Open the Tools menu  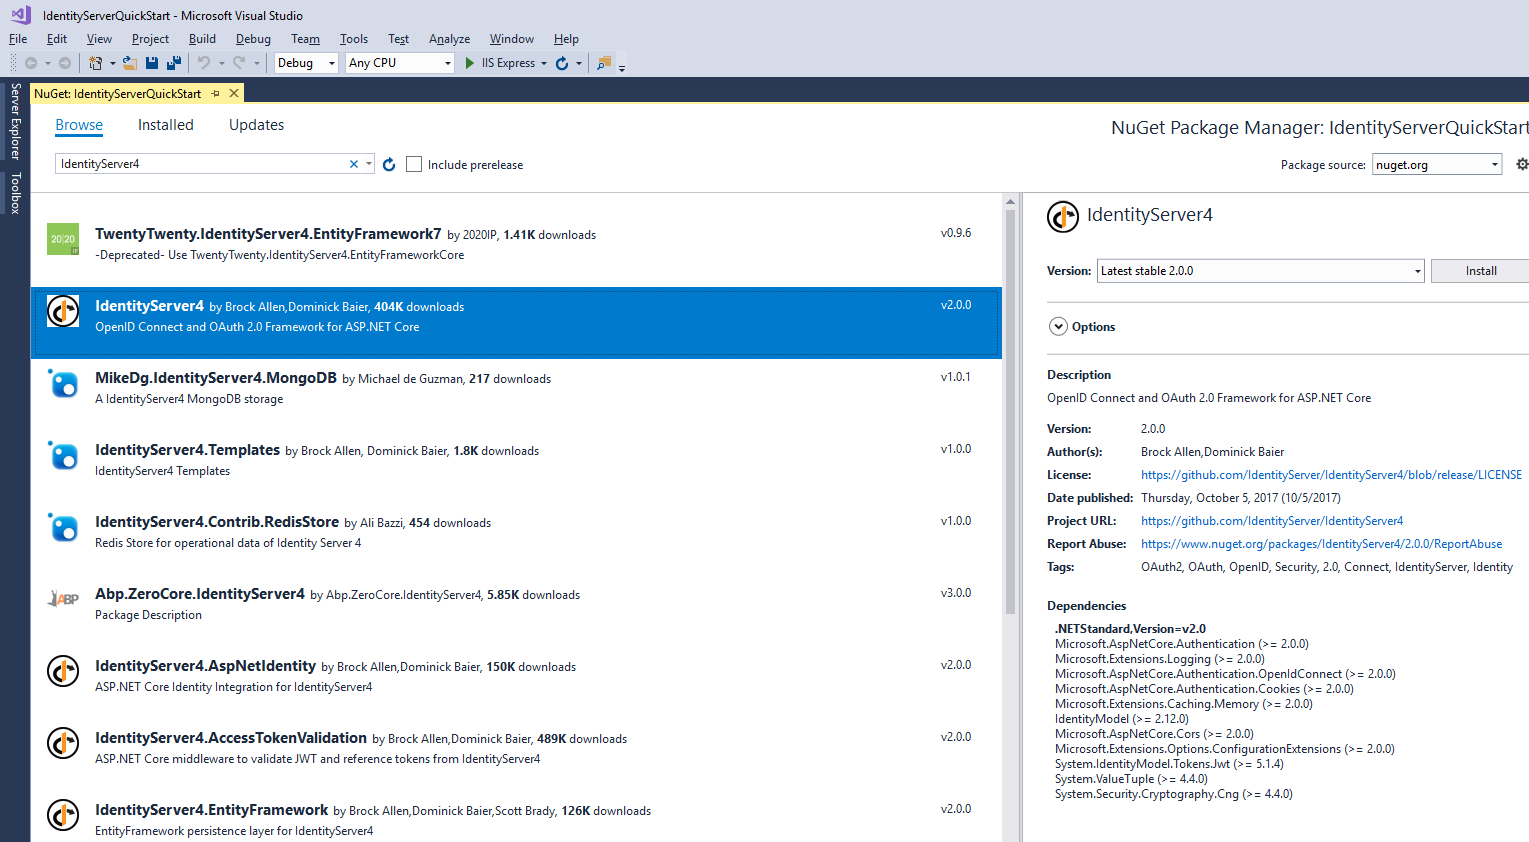click(354, 39)
